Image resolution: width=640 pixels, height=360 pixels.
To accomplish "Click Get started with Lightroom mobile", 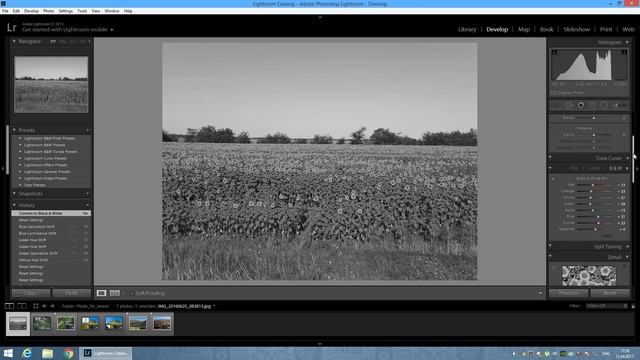I will 65,30.
